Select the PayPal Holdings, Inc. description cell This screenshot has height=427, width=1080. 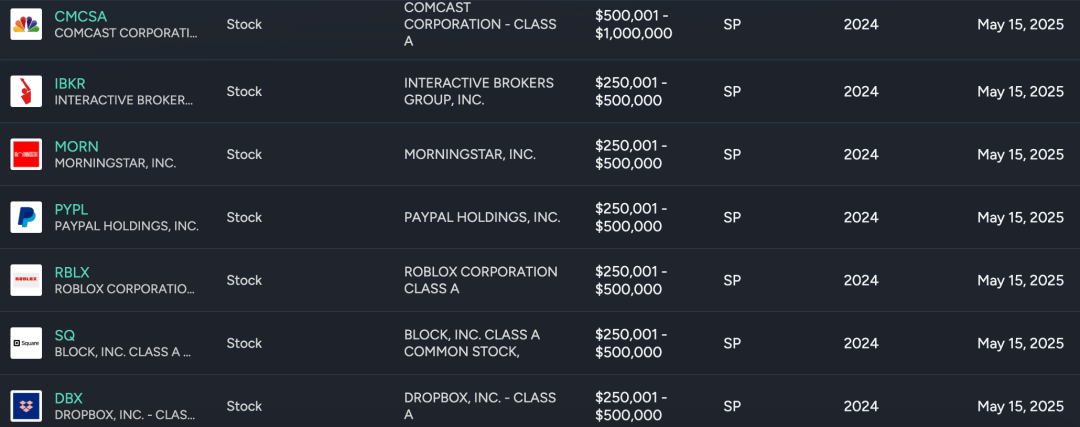coord(482,217)
